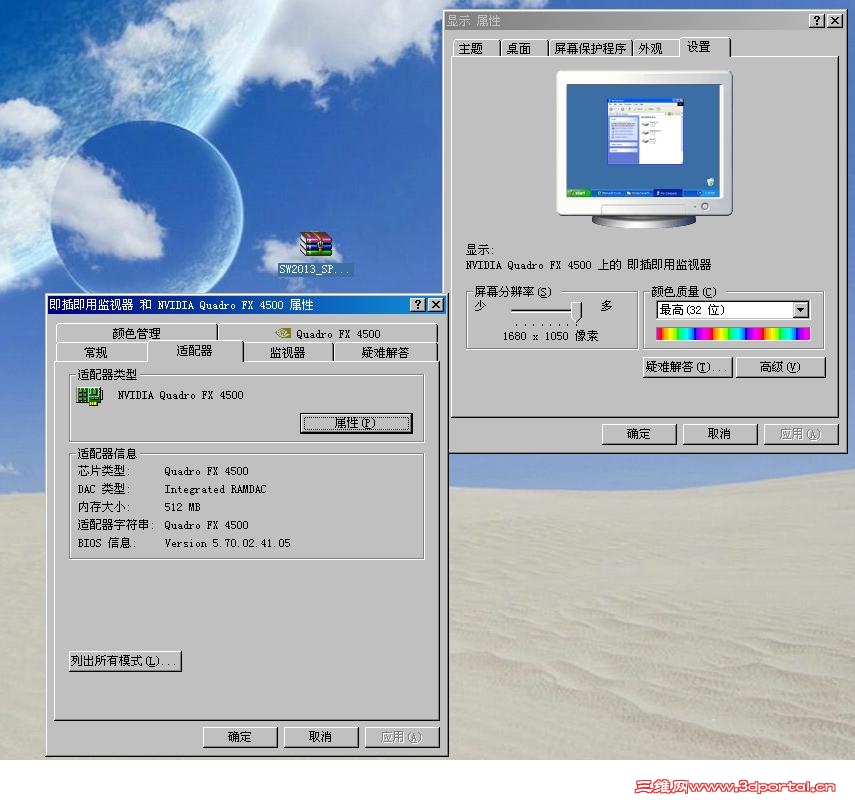Click the NVIDIA adapter card icon

(x=90, y=396)
